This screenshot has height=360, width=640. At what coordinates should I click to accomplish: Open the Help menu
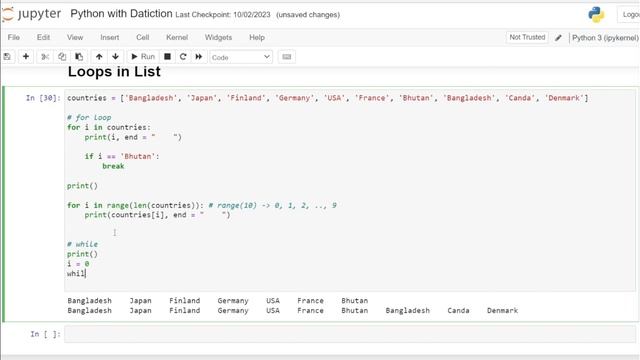(257, 37)
